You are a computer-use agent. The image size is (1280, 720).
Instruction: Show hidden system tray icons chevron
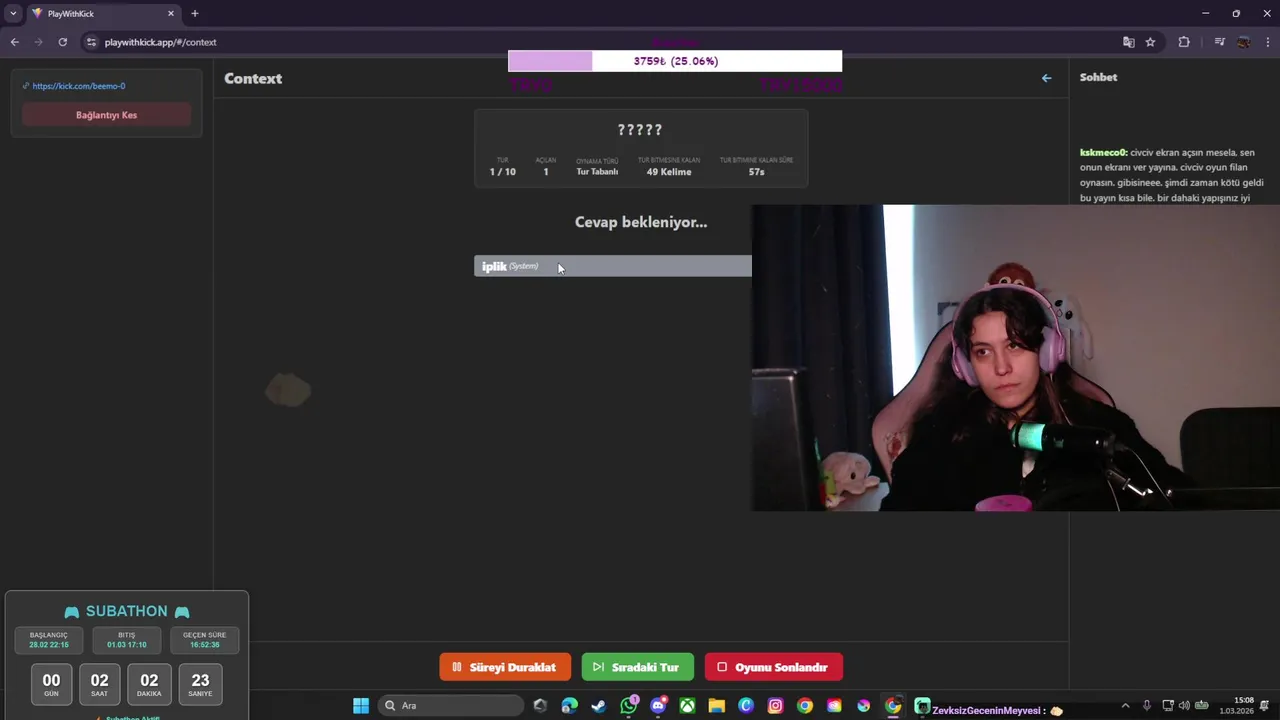[x=1125, y=706]
